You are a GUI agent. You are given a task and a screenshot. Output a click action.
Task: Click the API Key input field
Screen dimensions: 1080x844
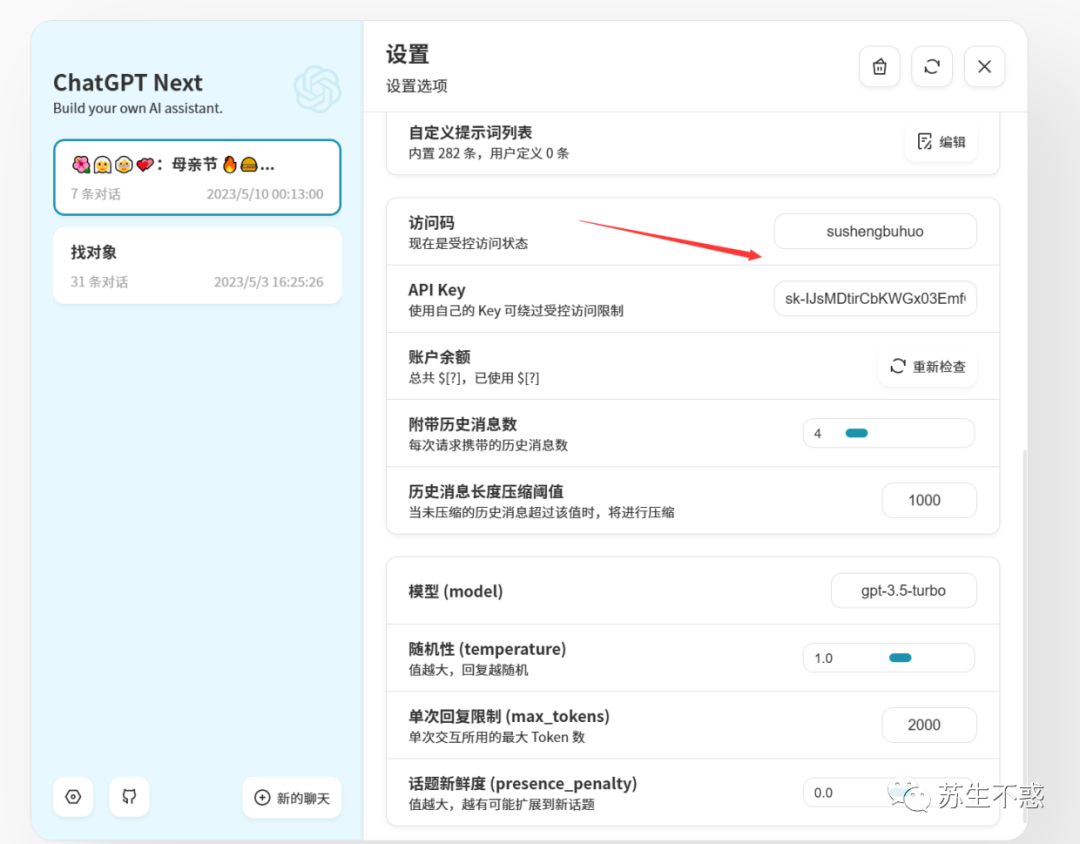click(x=874, y=298)
